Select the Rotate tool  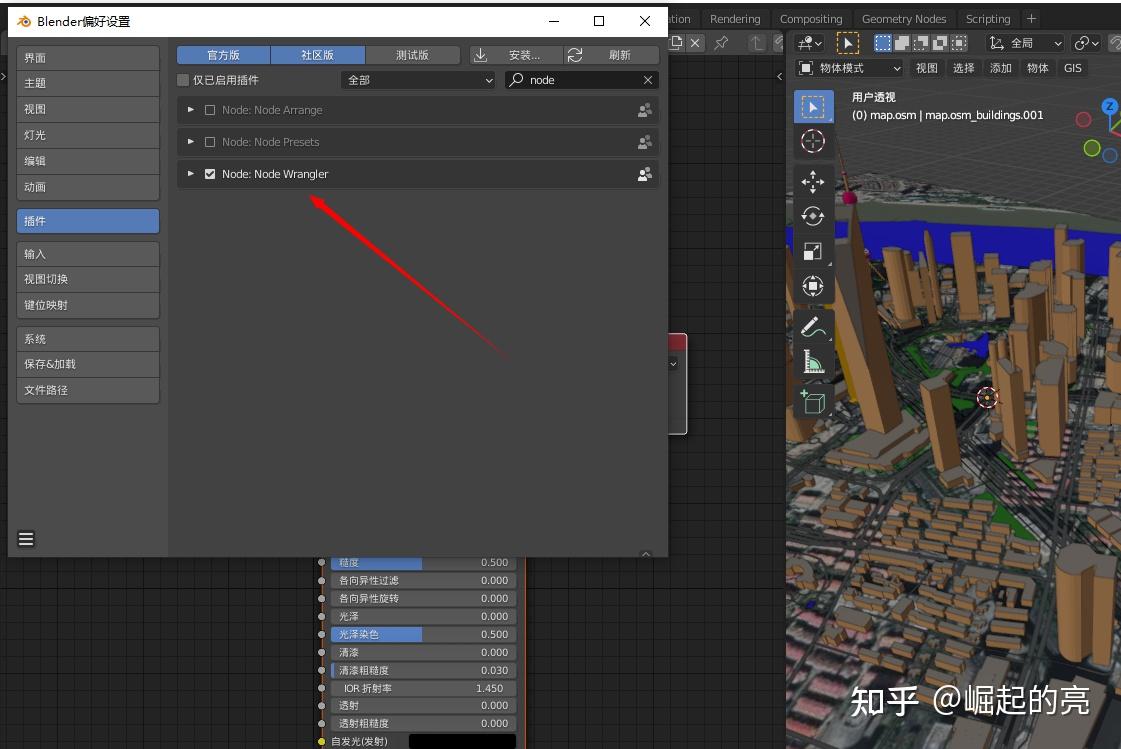click(x=813, y=216)
